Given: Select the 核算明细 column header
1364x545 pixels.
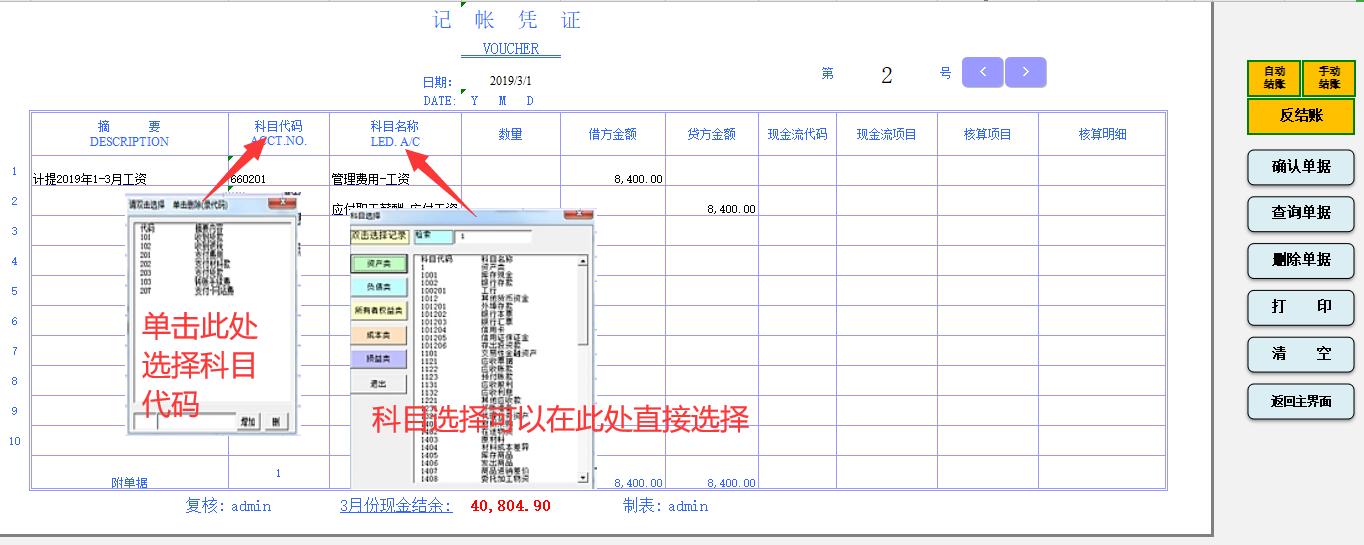Looking at the screenshot, I should [1102, 134].
